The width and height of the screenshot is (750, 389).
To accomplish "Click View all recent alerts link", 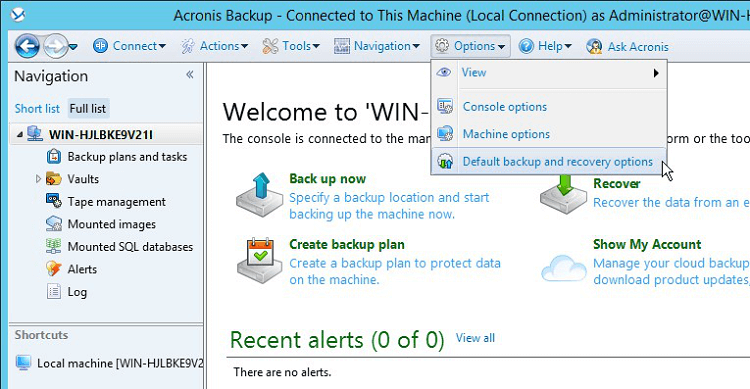I will pos(475,338).
